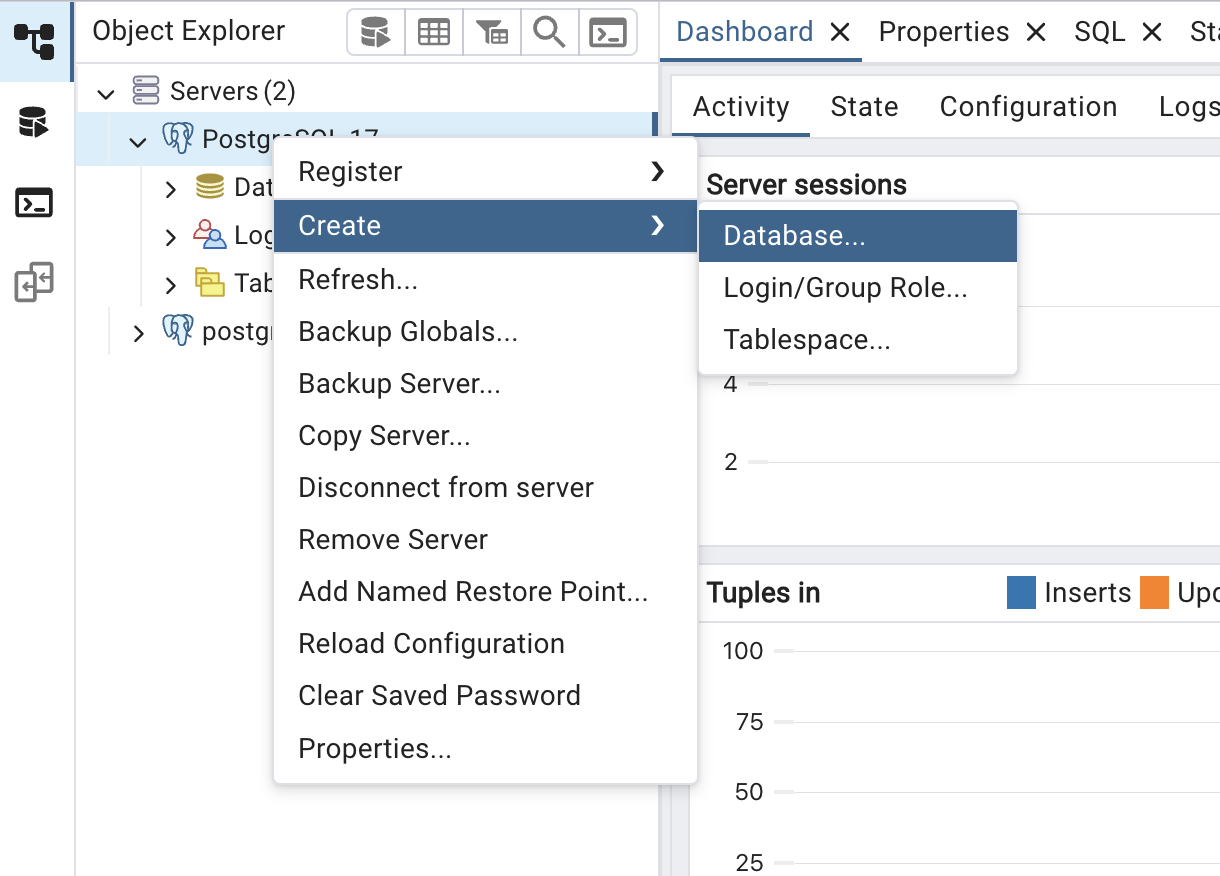Screen dimensions: 1220x876
Task: Open the PSQL workspace icon in sidebar
Action: [x=34, y=204]
